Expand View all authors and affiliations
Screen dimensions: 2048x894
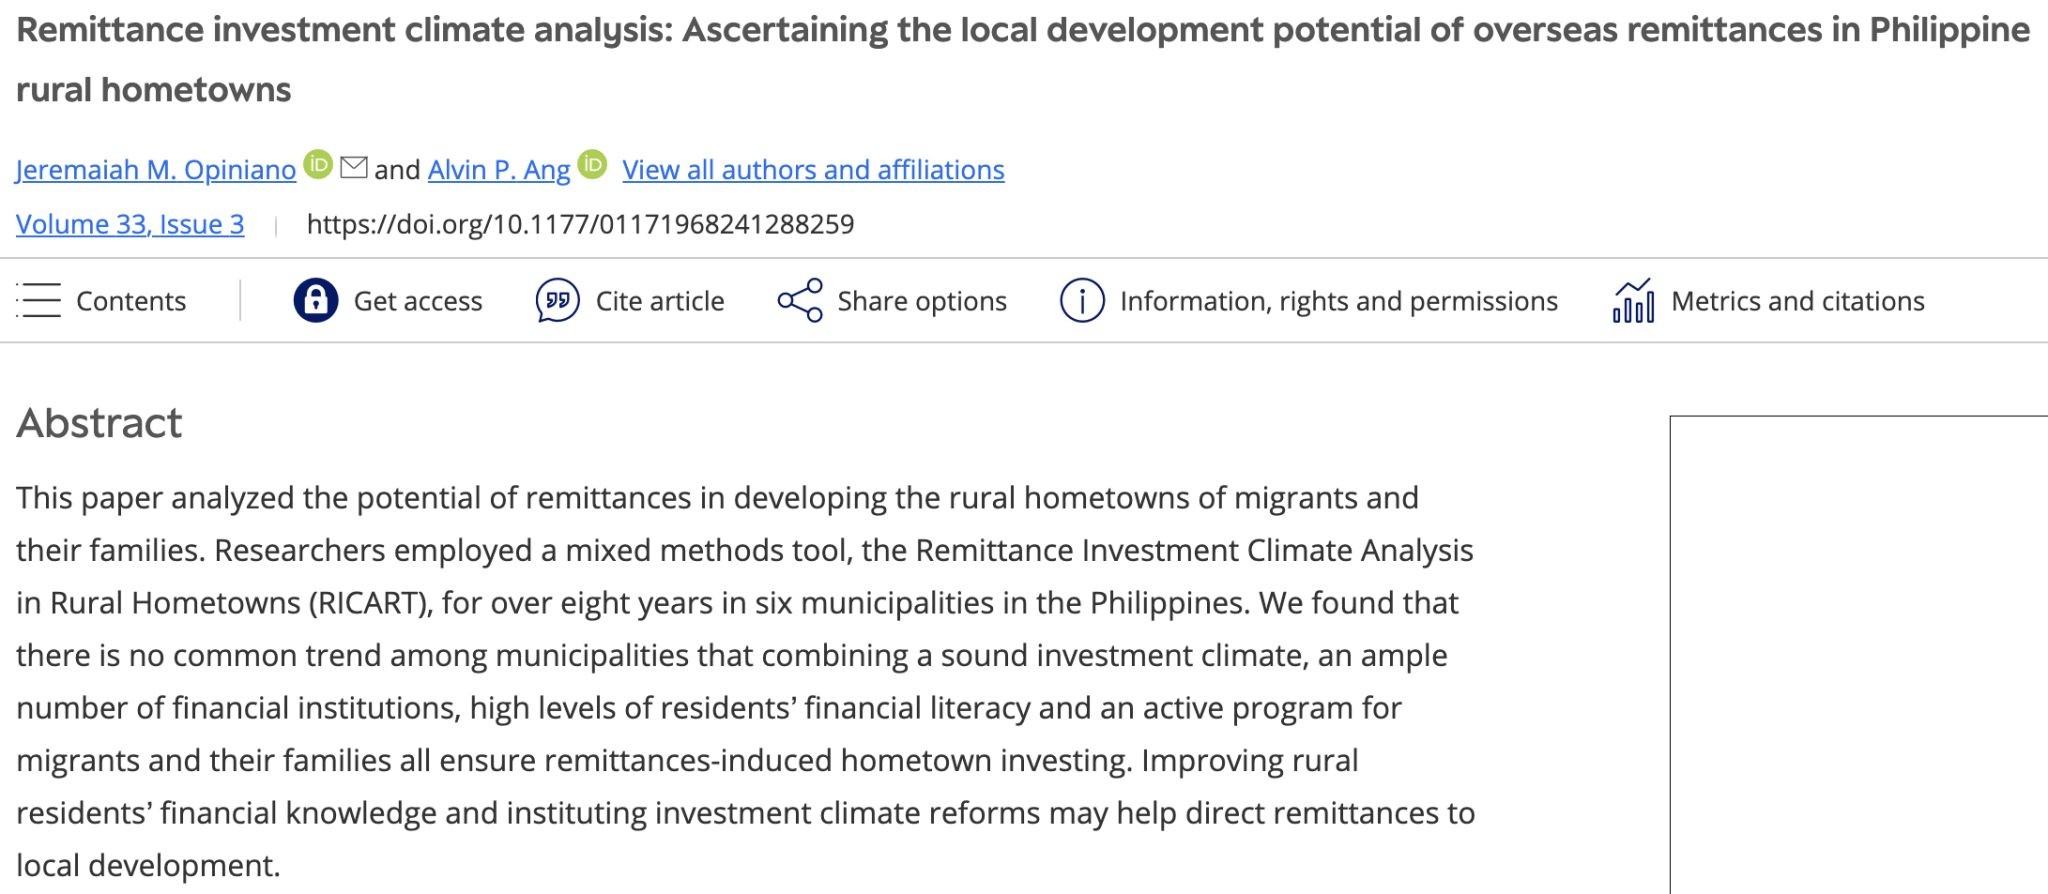coord(813,170)
